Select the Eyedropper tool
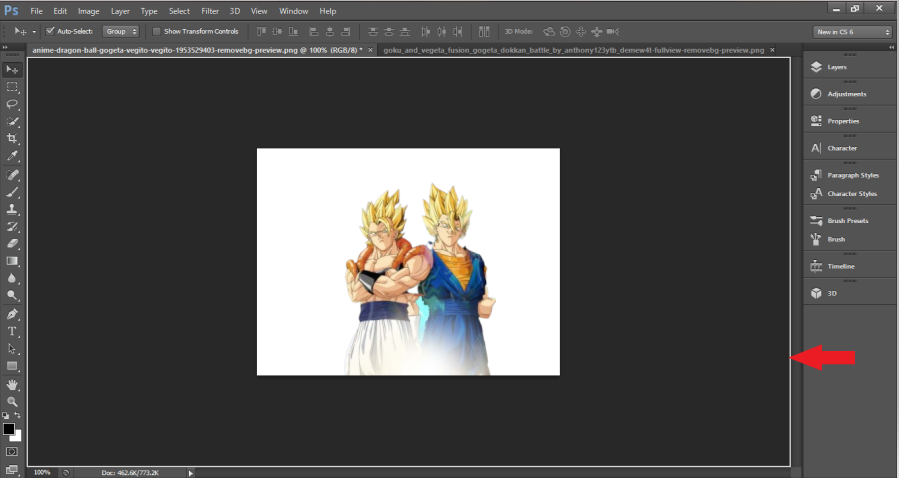This screenshot has height=478, width=899. point(12,156)
